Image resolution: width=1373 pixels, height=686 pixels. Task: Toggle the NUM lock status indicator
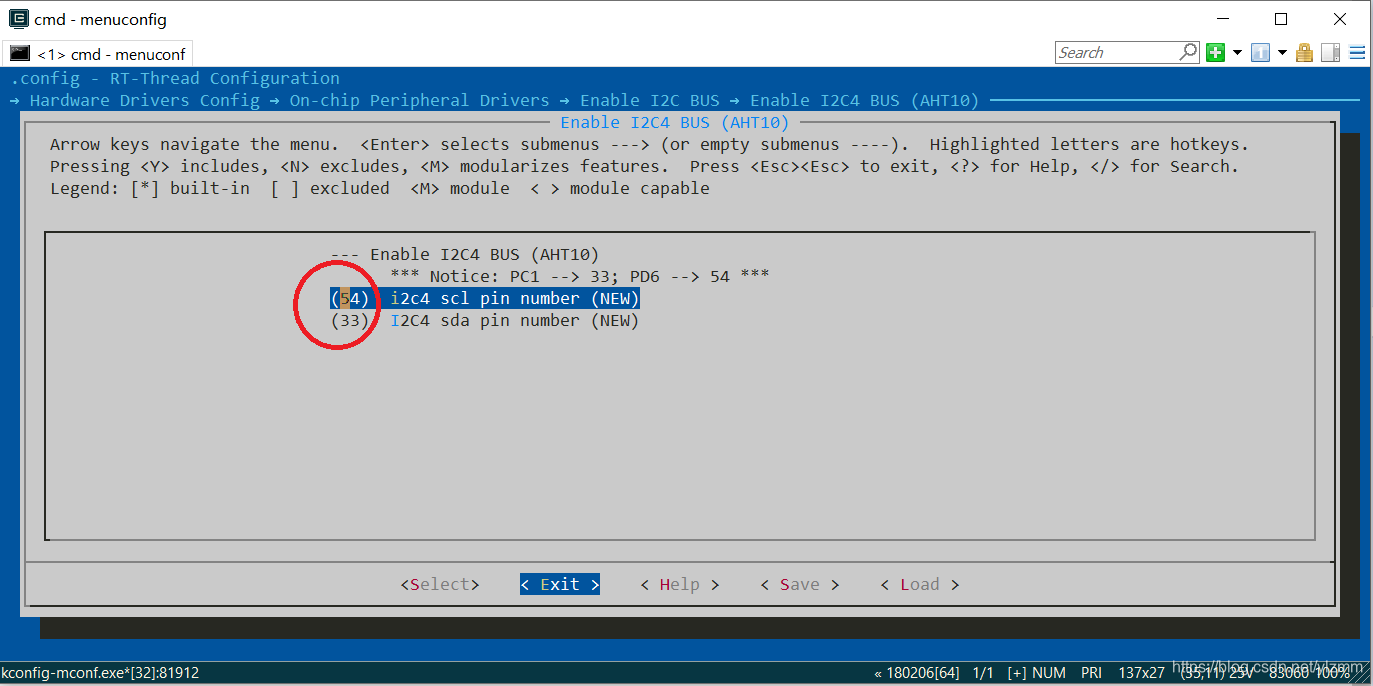[1049, 672]
